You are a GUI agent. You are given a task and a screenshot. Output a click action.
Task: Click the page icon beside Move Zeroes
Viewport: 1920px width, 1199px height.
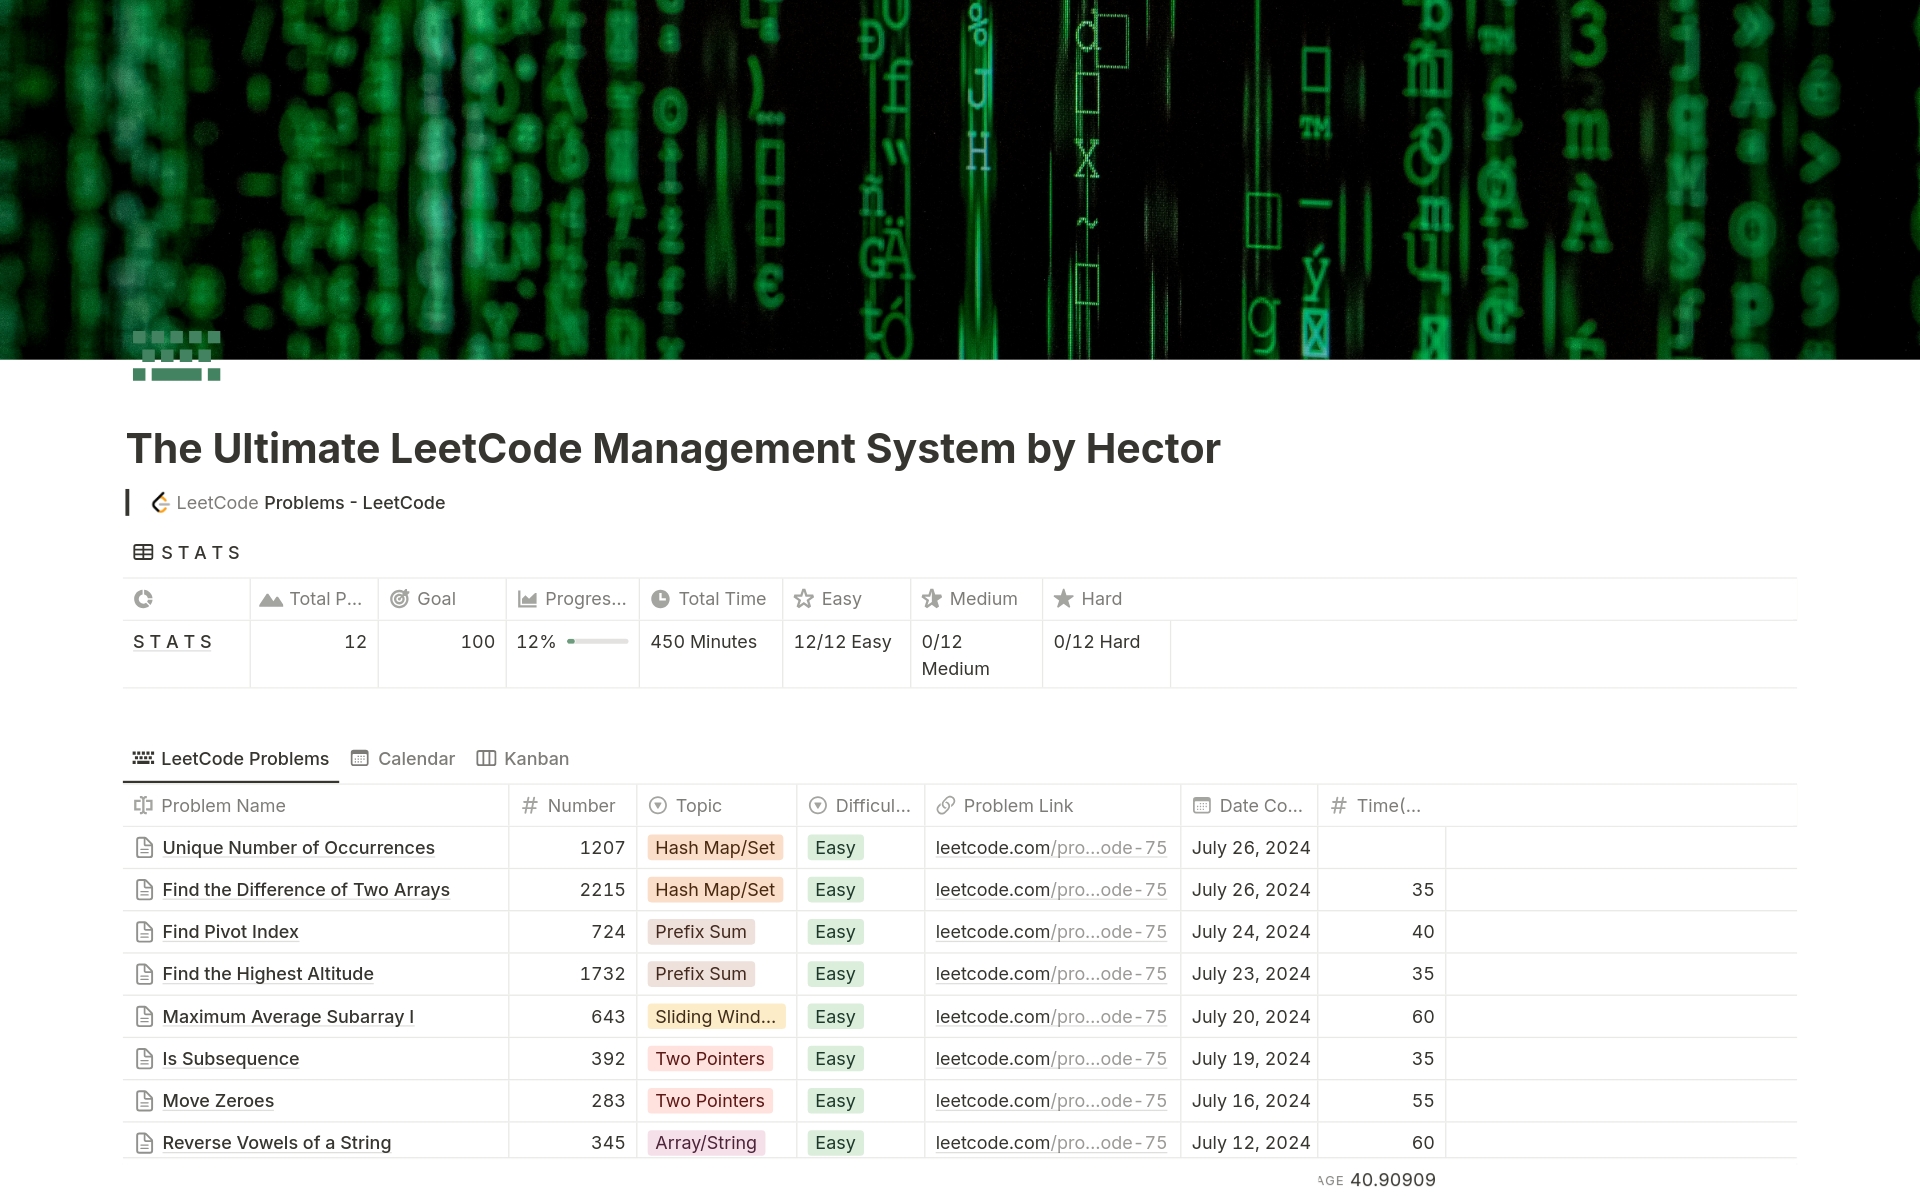point(144,1101)
